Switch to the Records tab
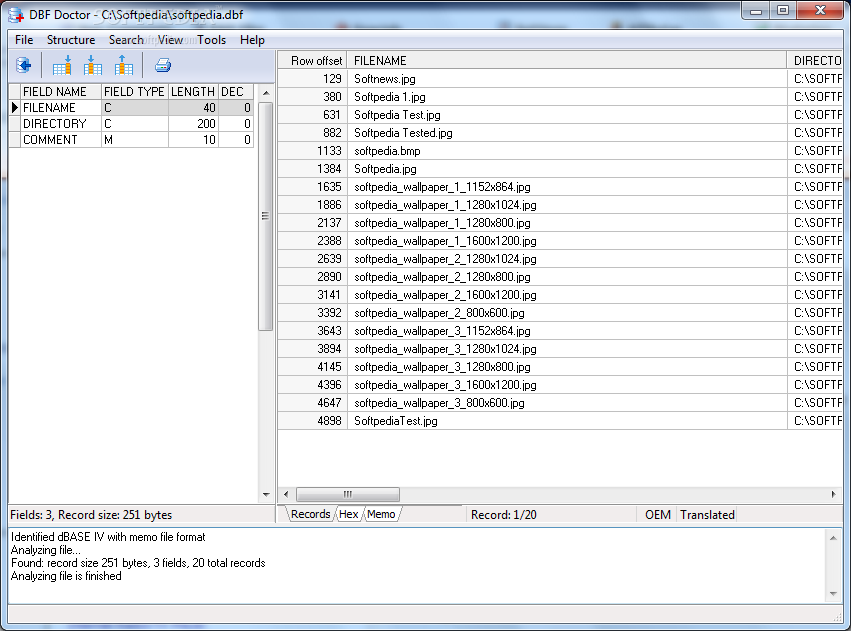Image resolution: width=851 pixels, height=631 pixels. (310, 514)
